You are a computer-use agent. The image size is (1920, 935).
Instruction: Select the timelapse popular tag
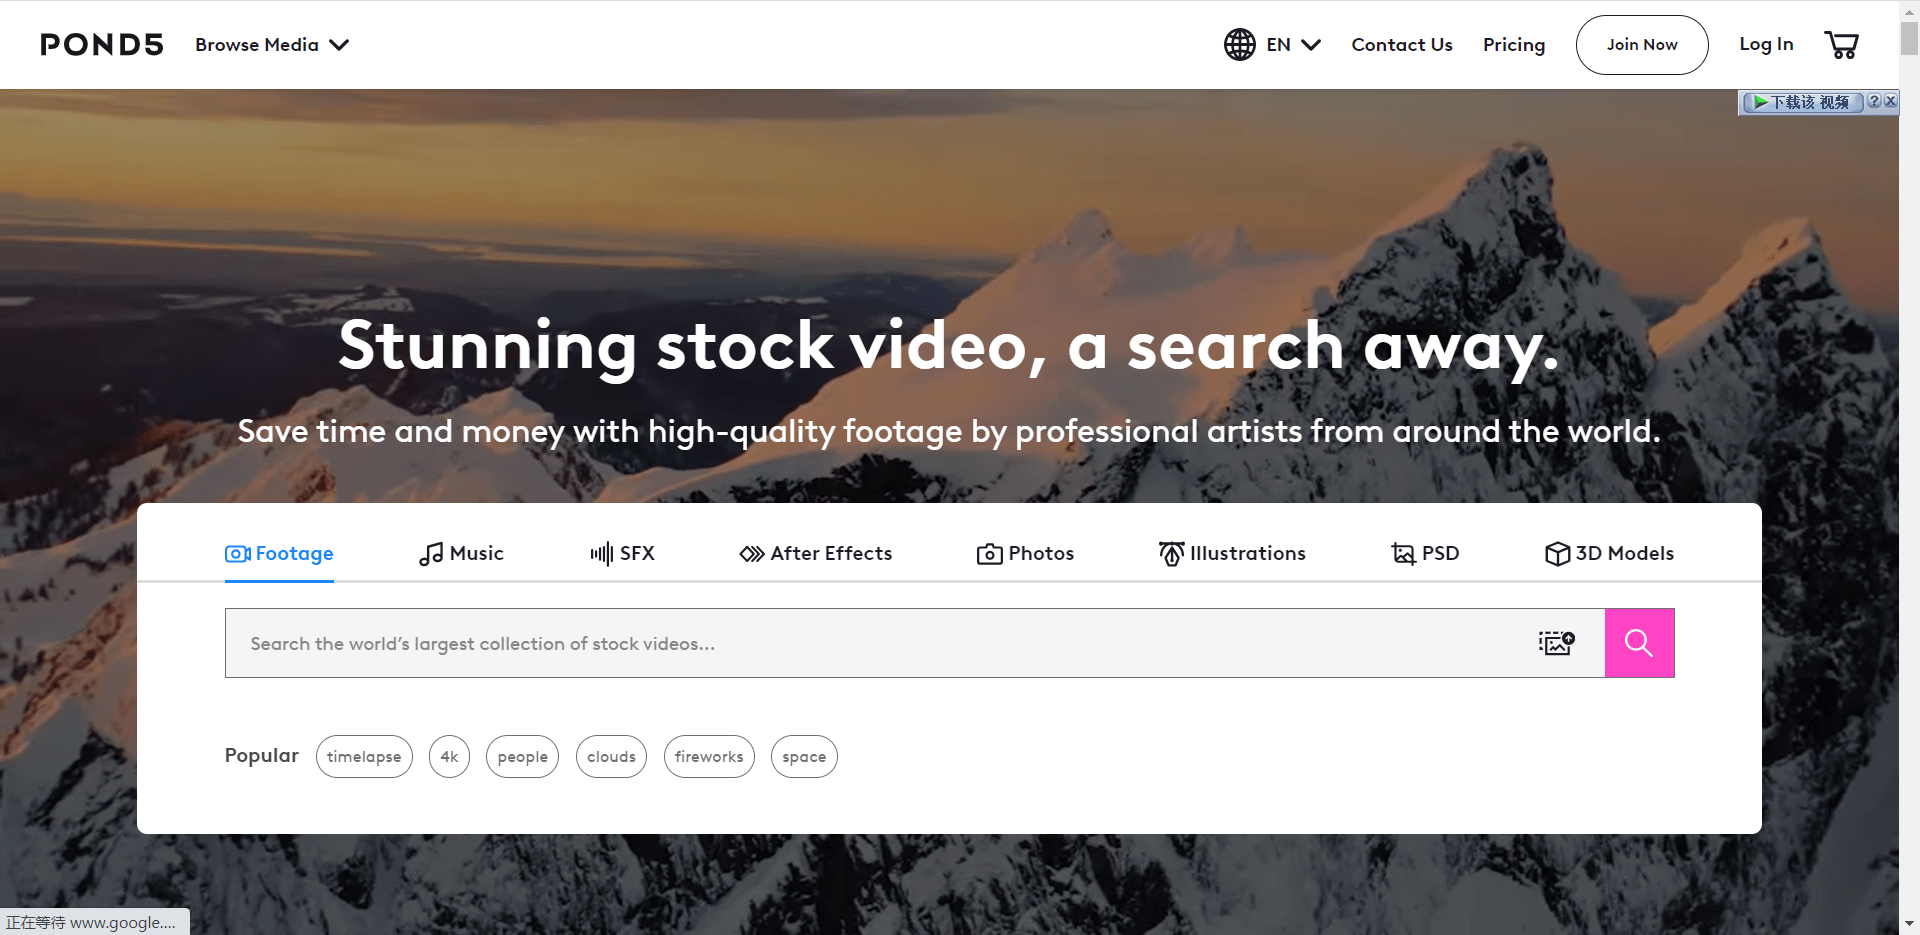click(x=364, y=756)
